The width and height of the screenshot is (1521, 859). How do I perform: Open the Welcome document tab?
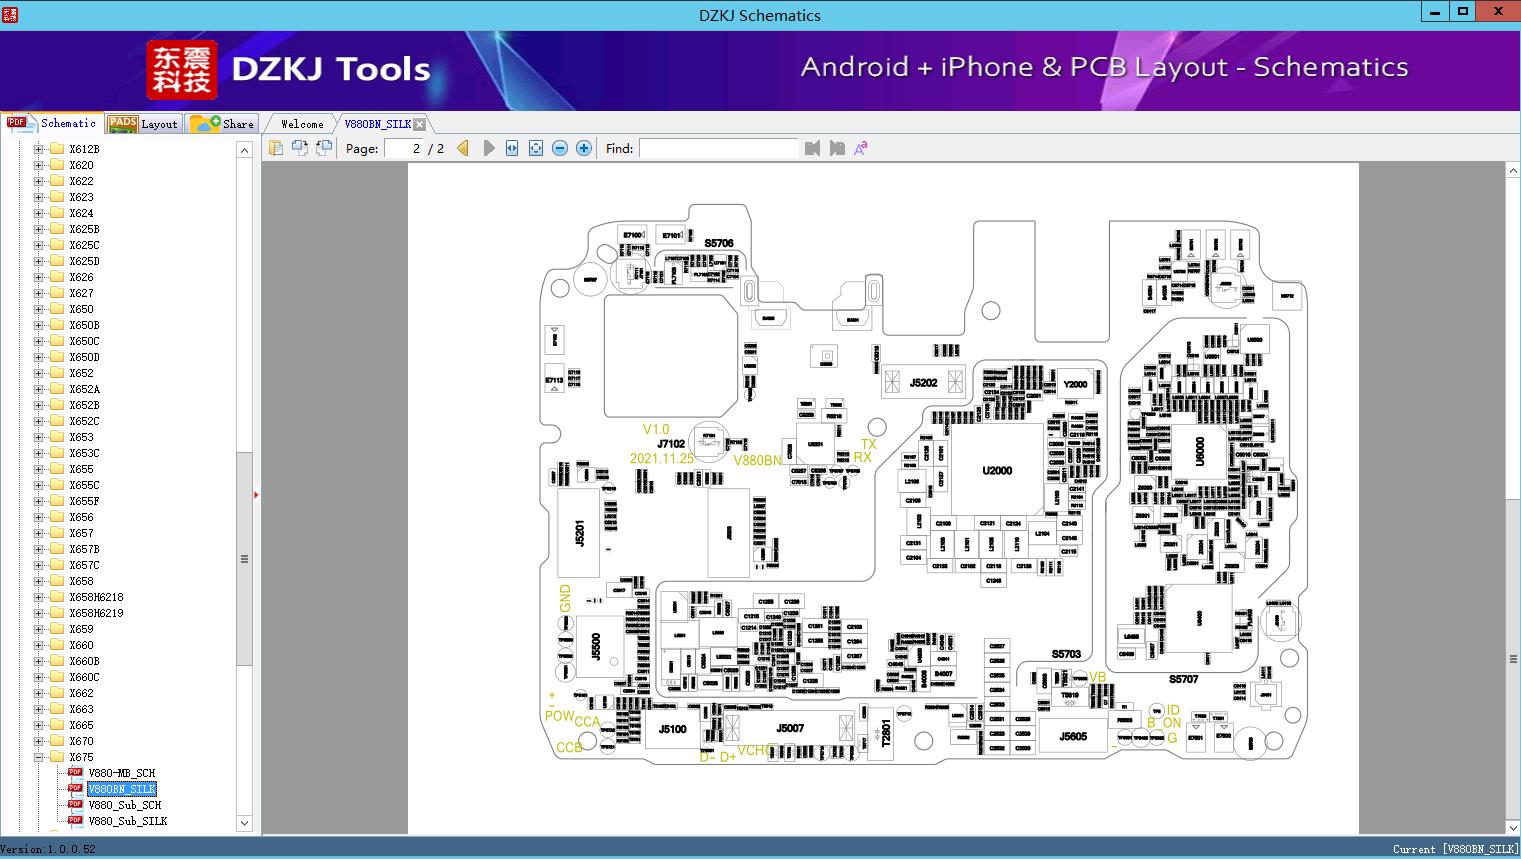pyautogui.click(x=302, y=124)
